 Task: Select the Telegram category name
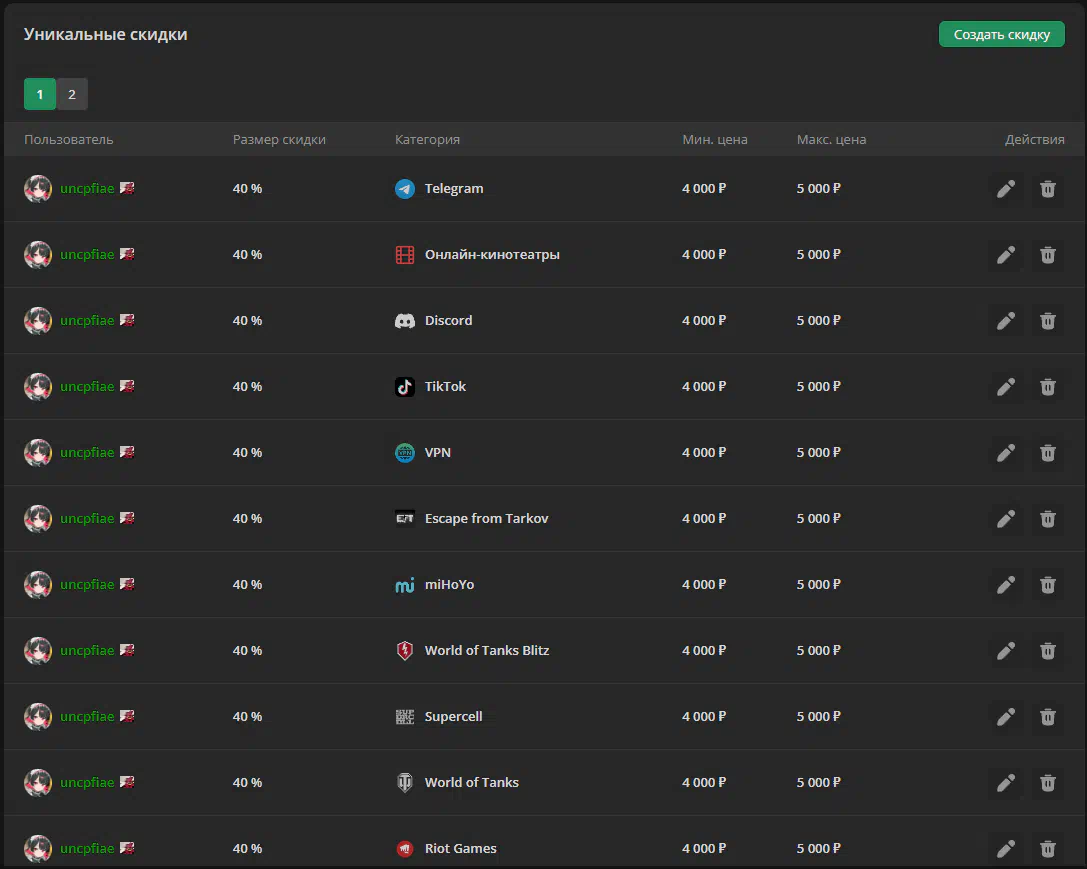(454, 188)
